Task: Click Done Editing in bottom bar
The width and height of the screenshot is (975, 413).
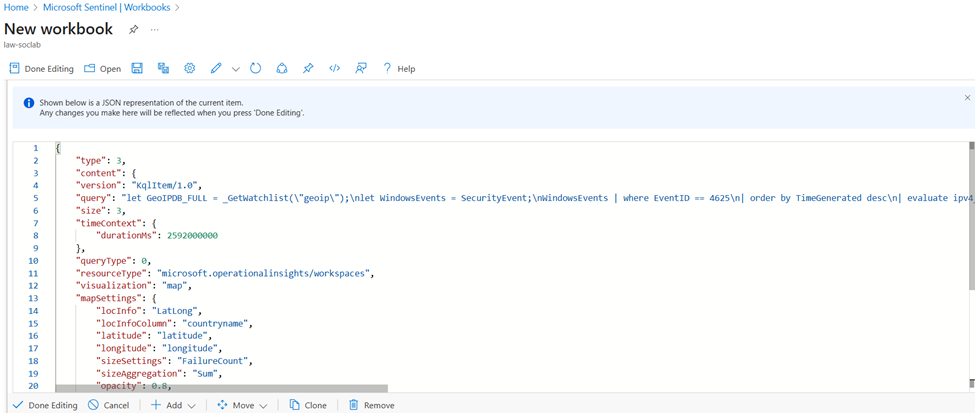Action: point(45,405)
